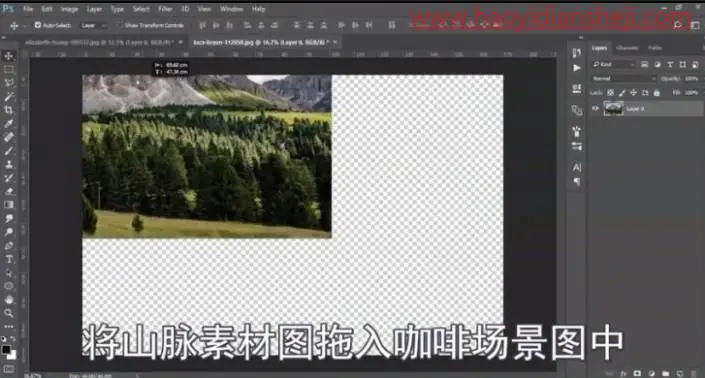The width and height of the screenshot is (705, 378).
Task: Open the Normal blend mode dropdown
Action: pos(624,79)
